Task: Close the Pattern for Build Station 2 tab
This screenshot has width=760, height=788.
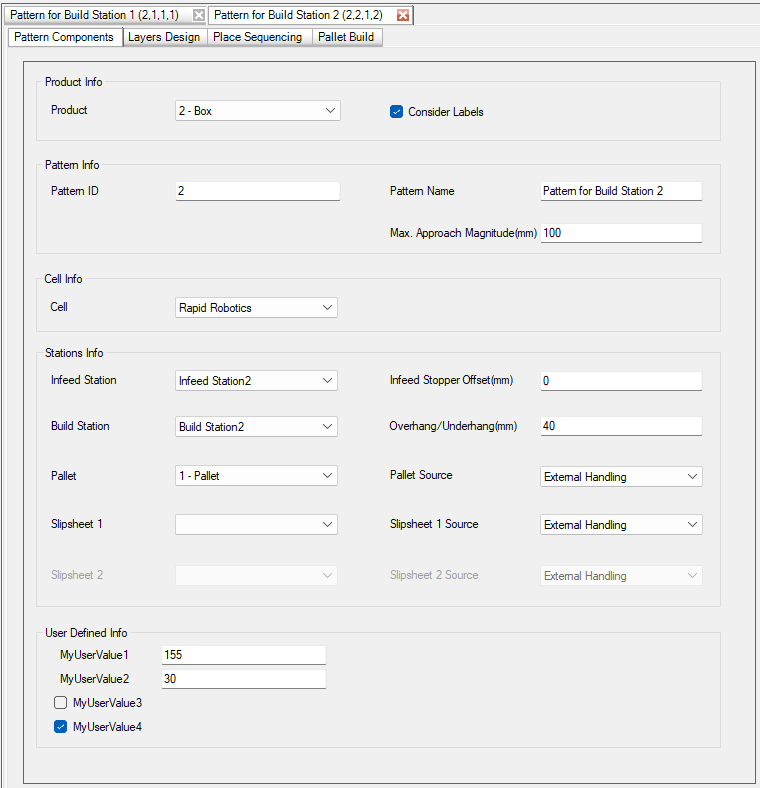Action: coord(403,15)
